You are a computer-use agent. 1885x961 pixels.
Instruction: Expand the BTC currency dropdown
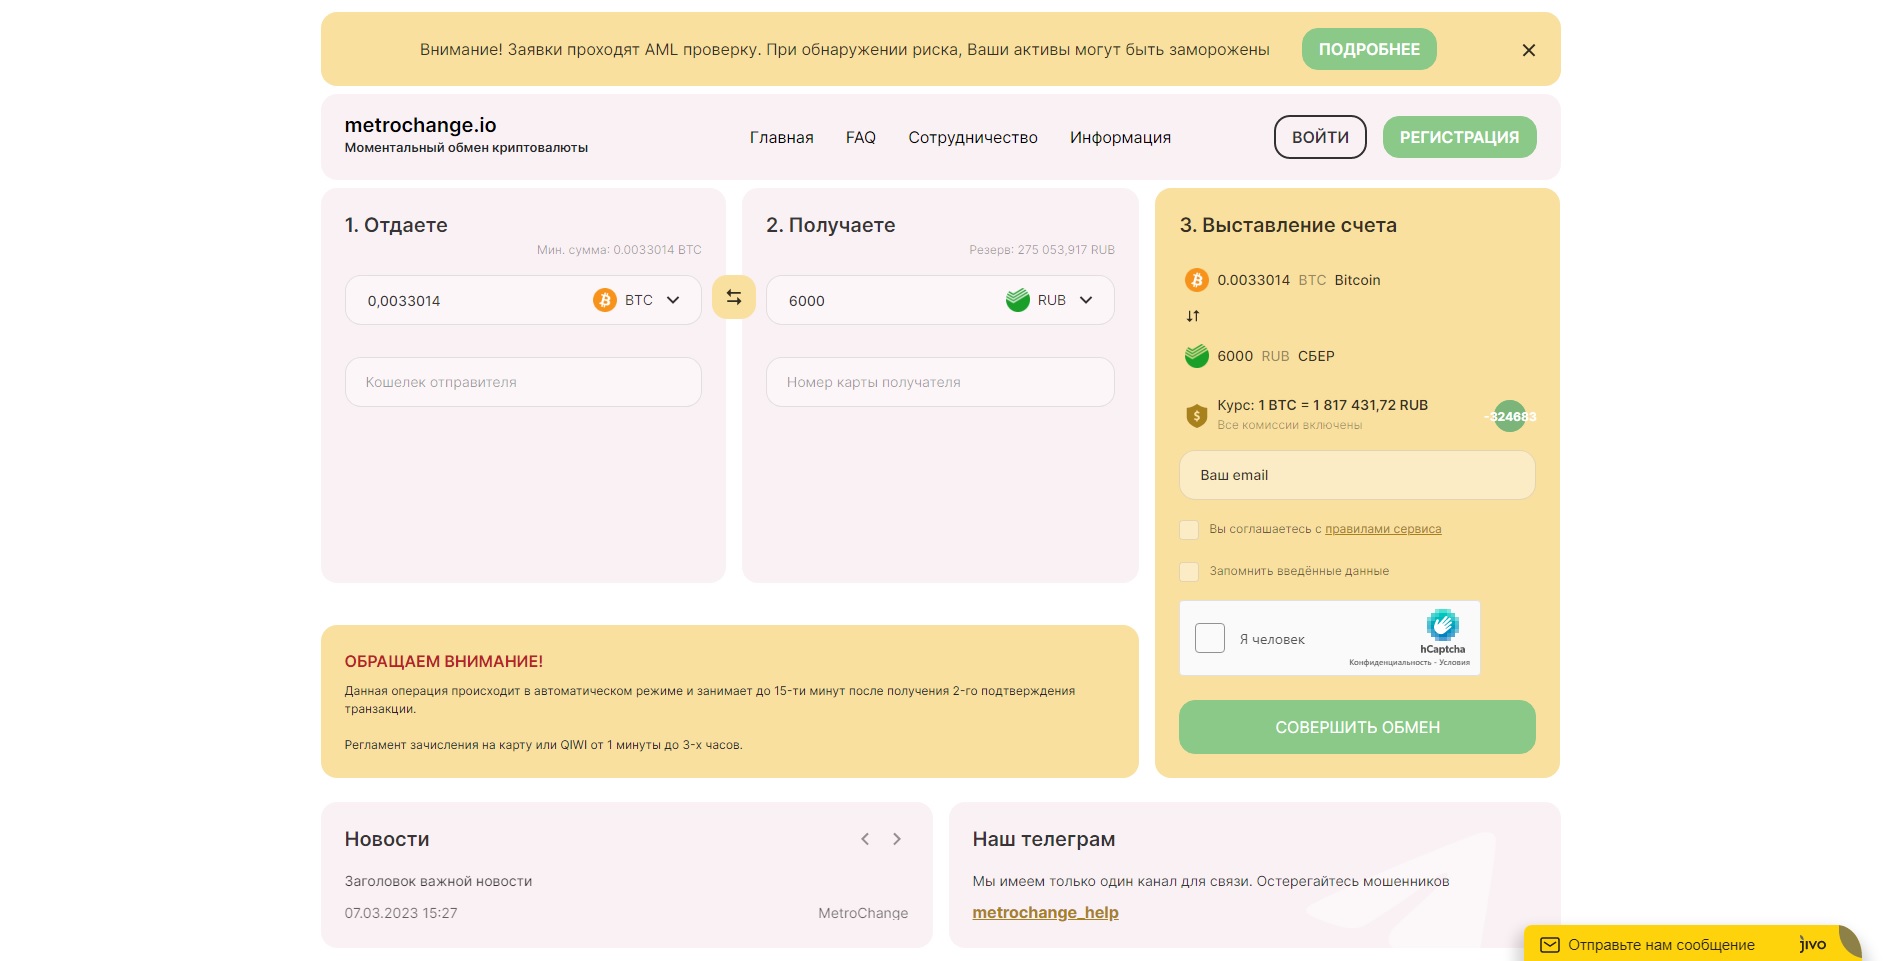pos(673,300)
